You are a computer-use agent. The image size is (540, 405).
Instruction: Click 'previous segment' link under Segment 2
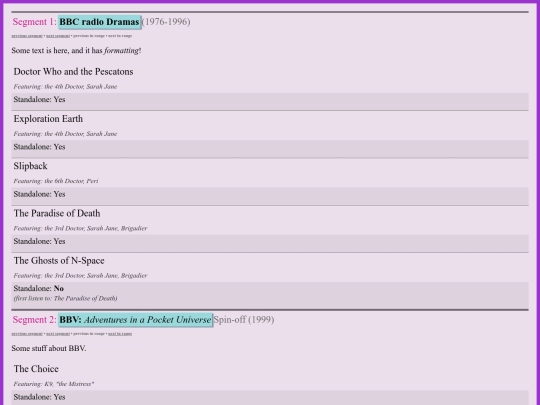pos(27,334)
